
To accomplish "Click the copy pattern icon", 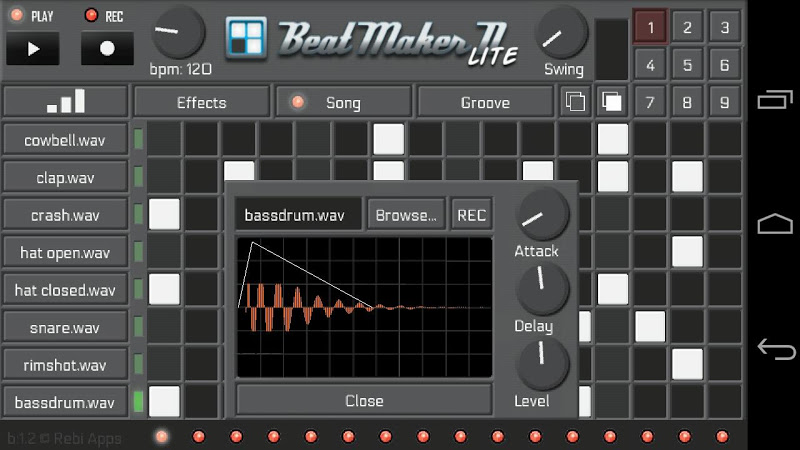I will tap(575, 102).
